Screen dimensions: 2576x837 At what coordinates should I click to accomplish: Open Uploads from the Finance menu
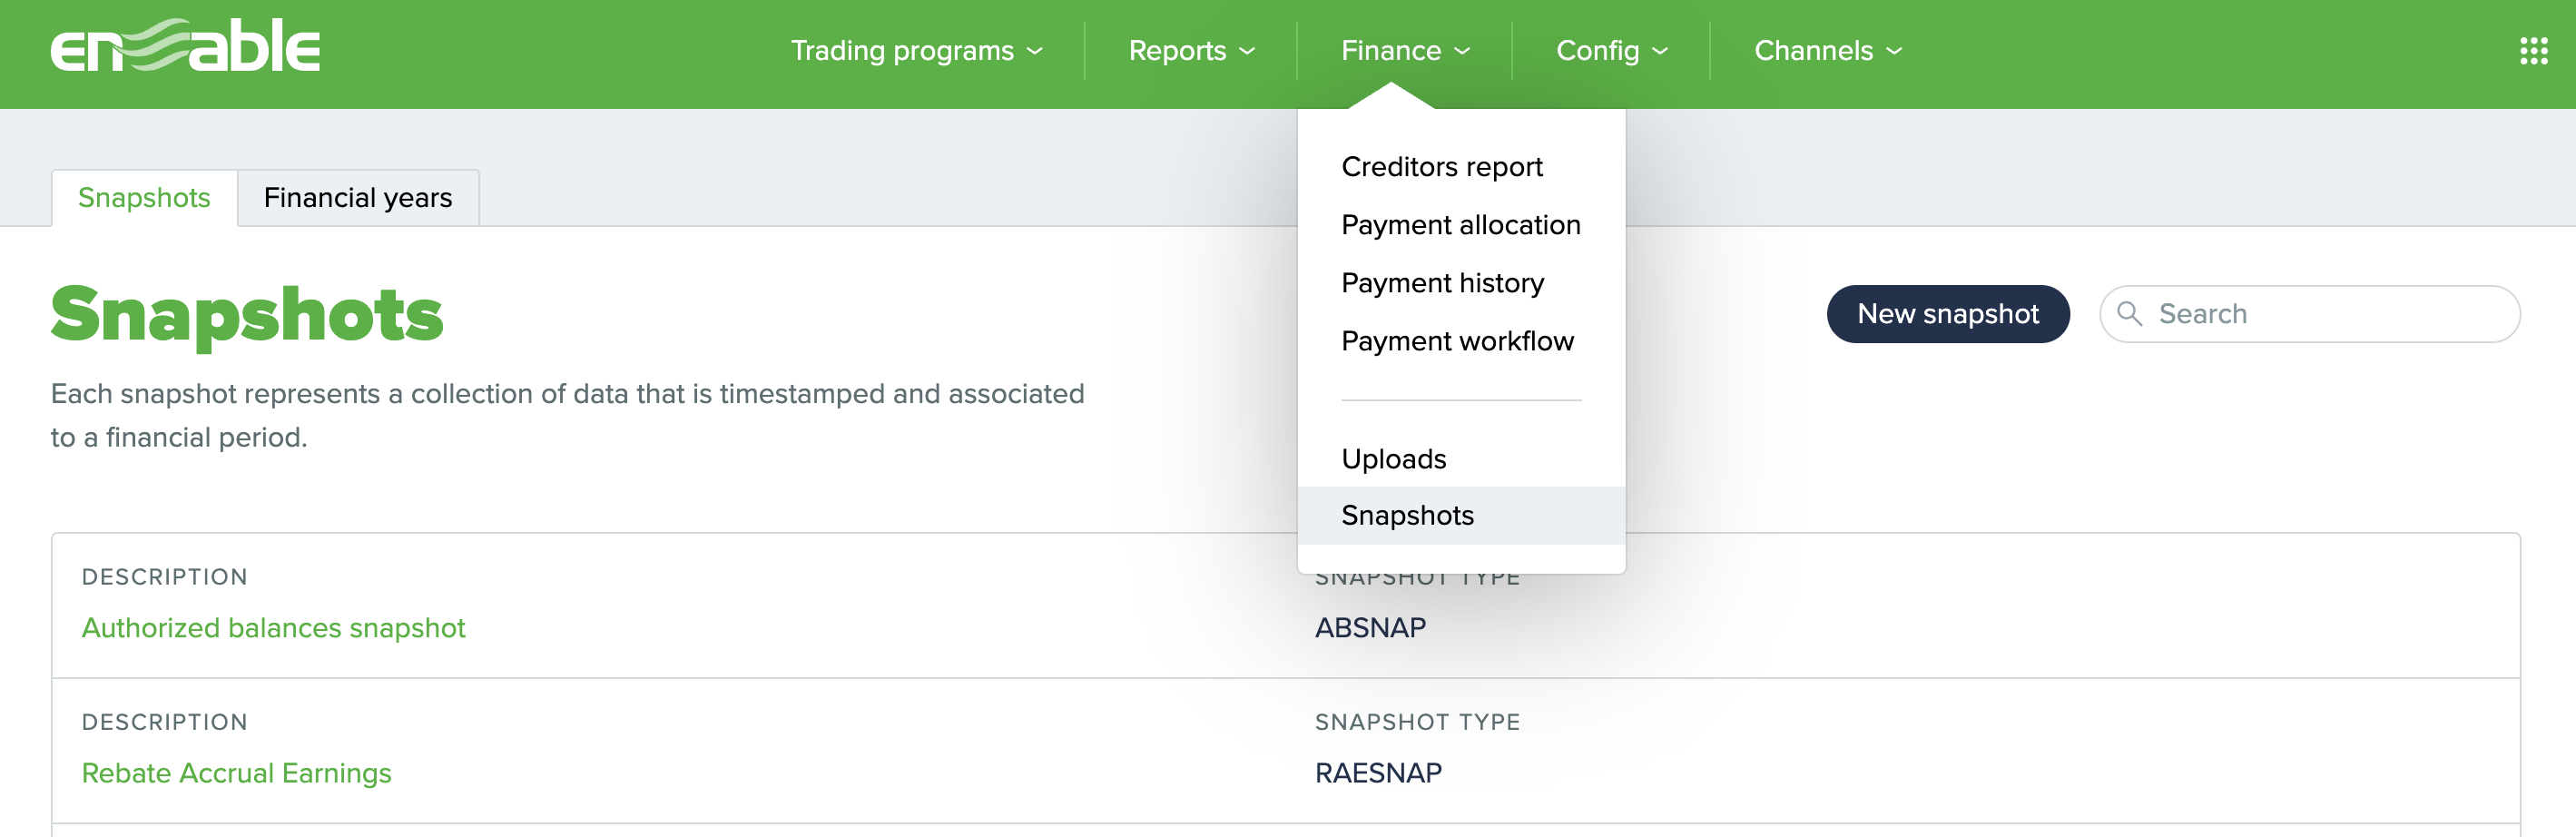pyautogui.click(x=1394, y=458)
